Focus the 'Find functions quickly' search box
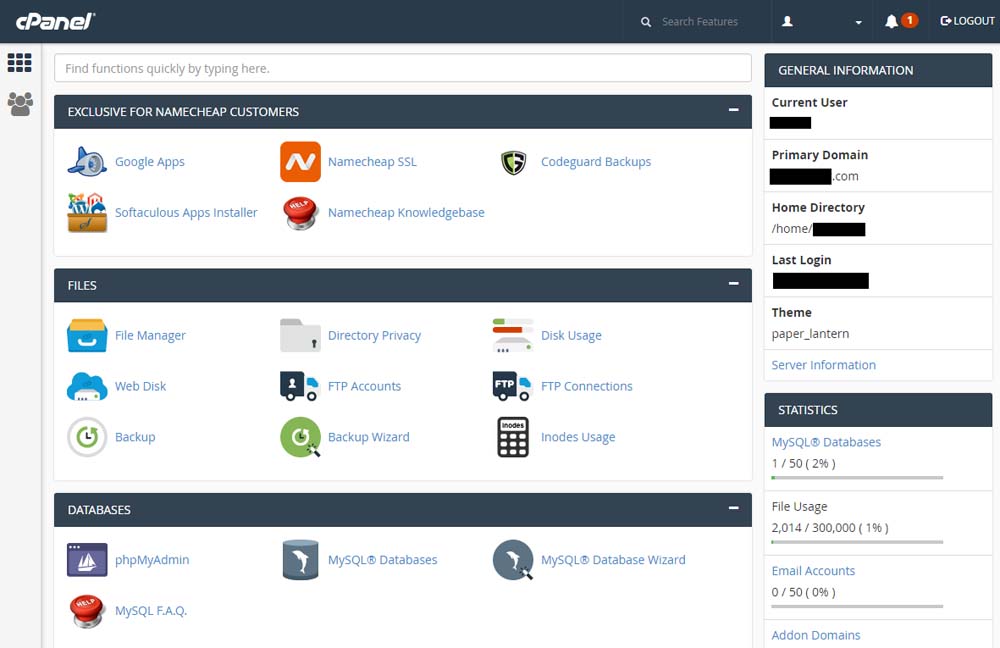Image resolution: width=1000 pixels, height=648 pixels. [x=402, y=68]
